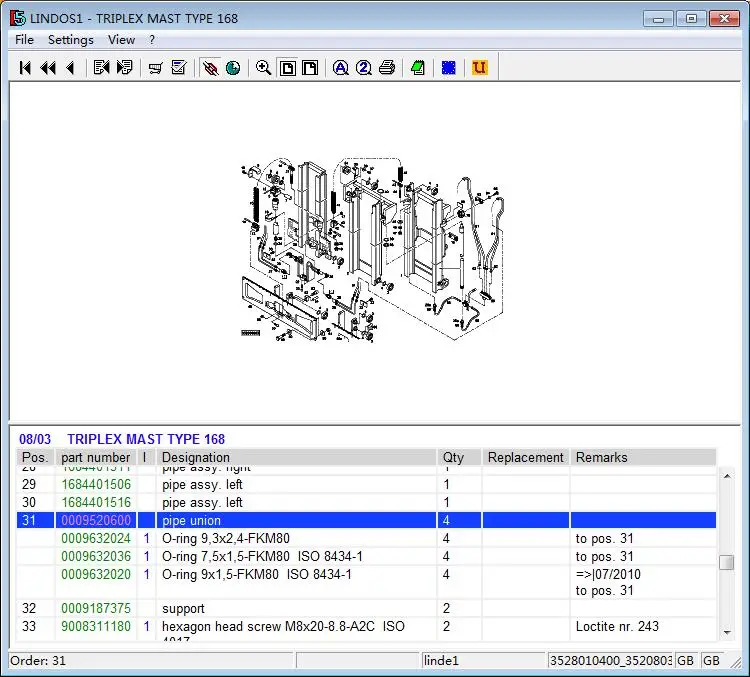The width and height of the screenshot is (750, 677).
Task: Click 'pipe union' designation row
Action: [x=296, y=520]
